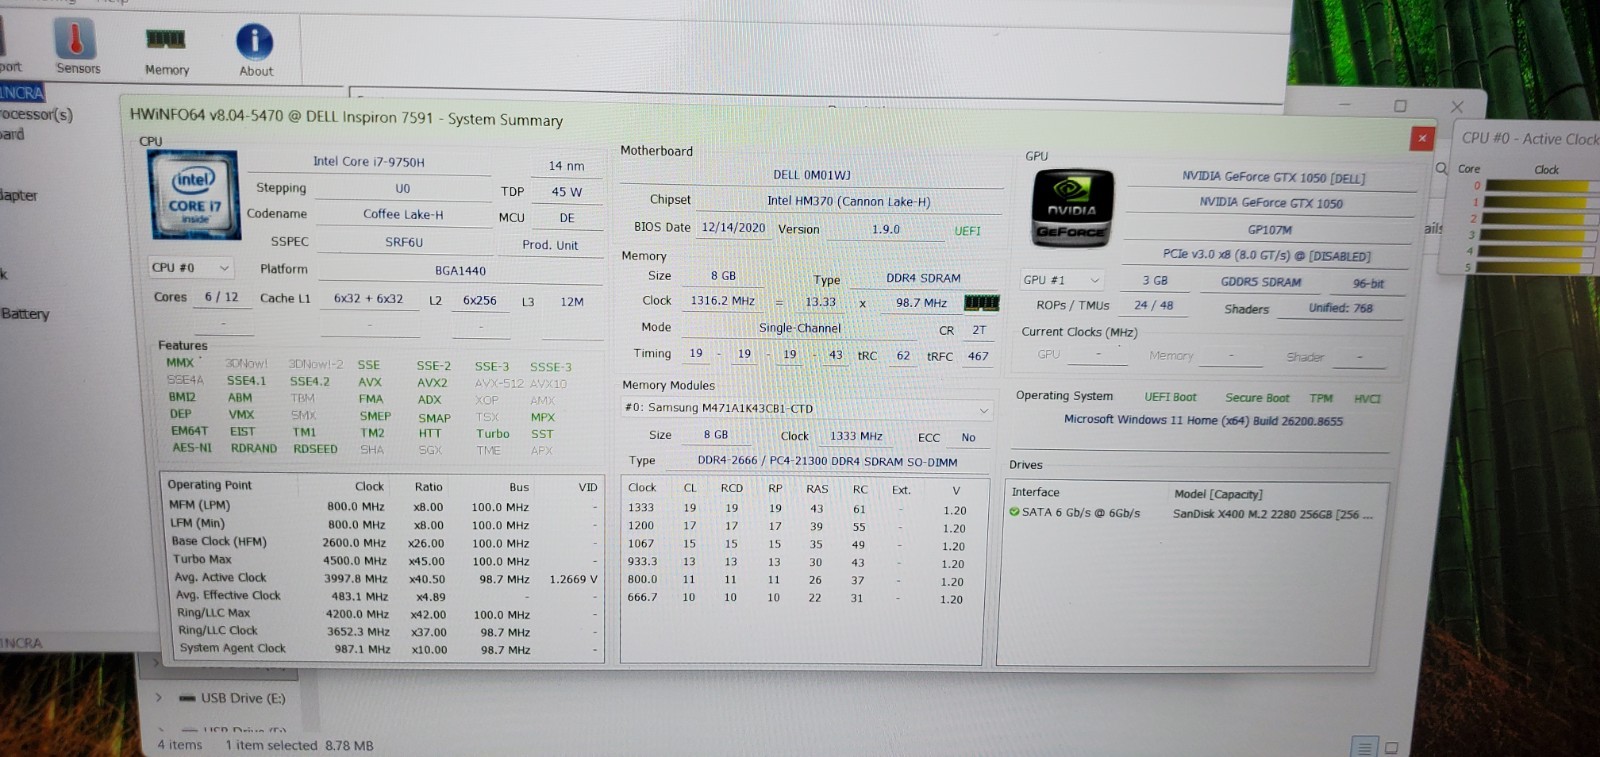This screenshot has height=757, width=1600.
Task: Click the 45 W TDP value
Action: coord(566,192)
